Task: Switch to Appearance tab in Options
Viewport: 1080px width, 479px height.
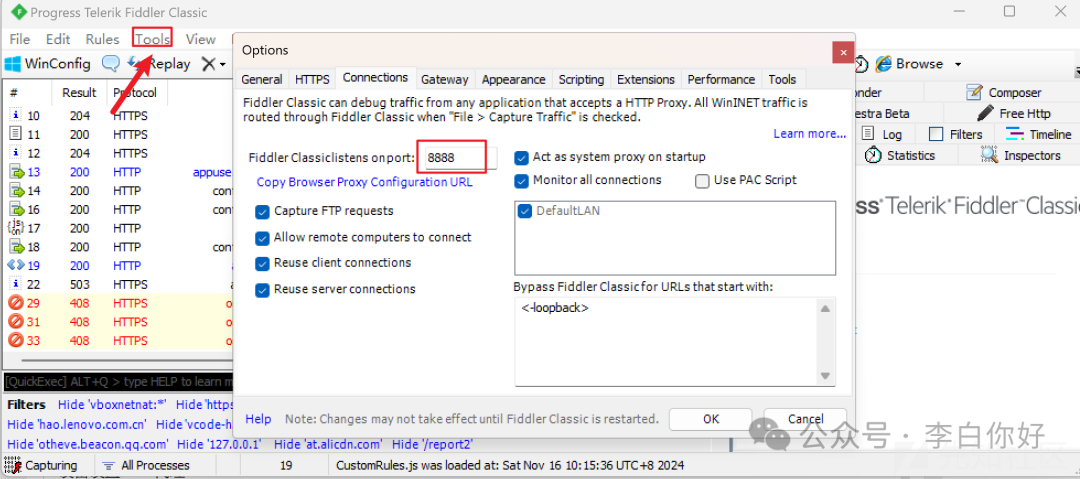Action: click(x=514, y=79)
